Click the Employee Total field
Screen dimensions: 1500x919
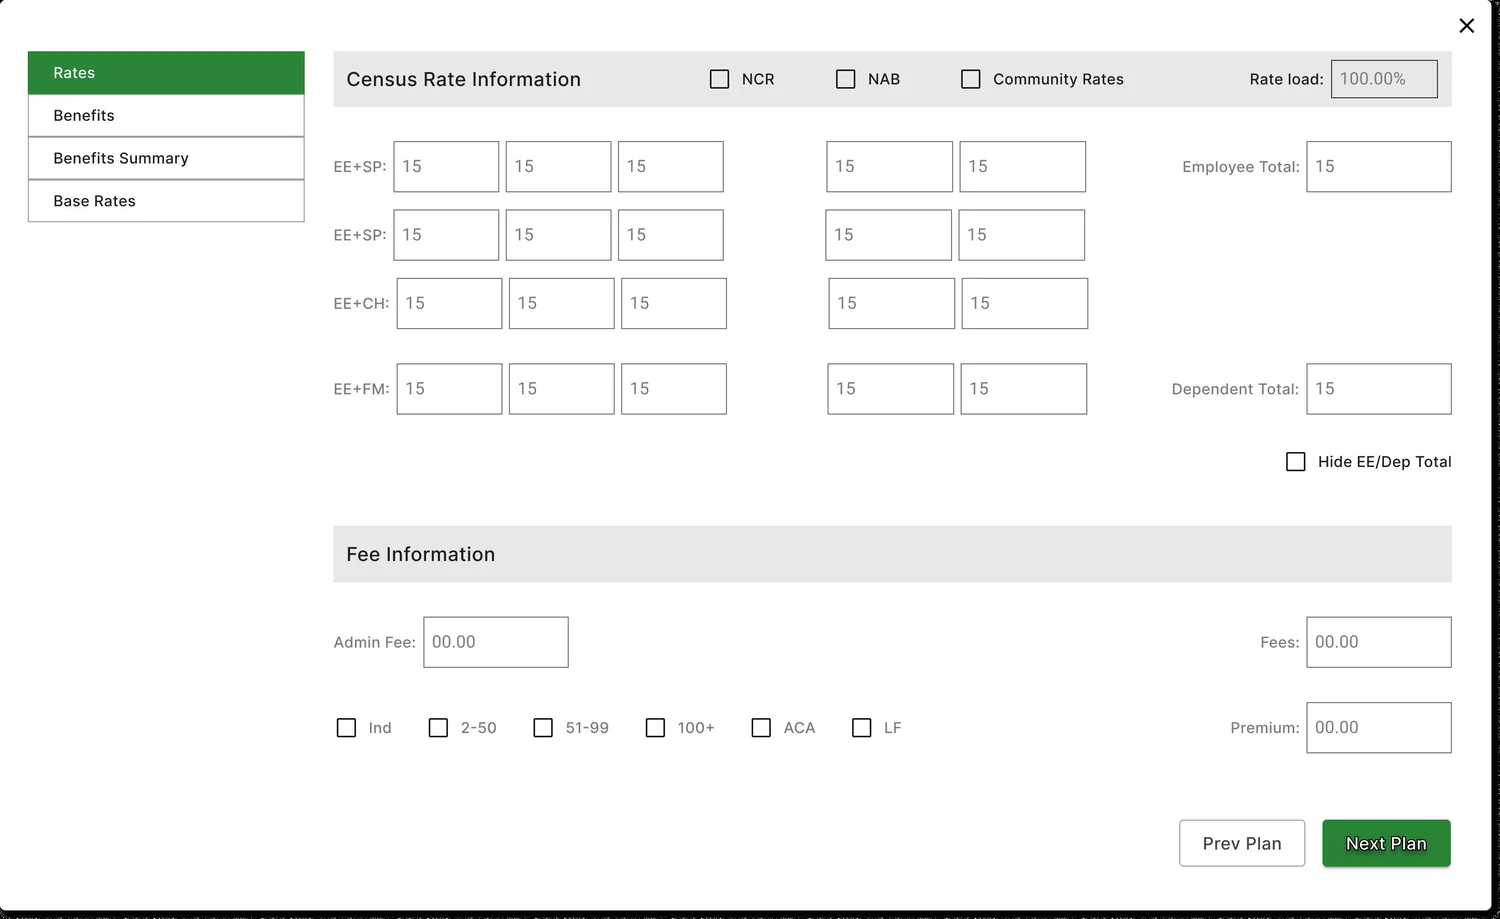(1379, 167)
